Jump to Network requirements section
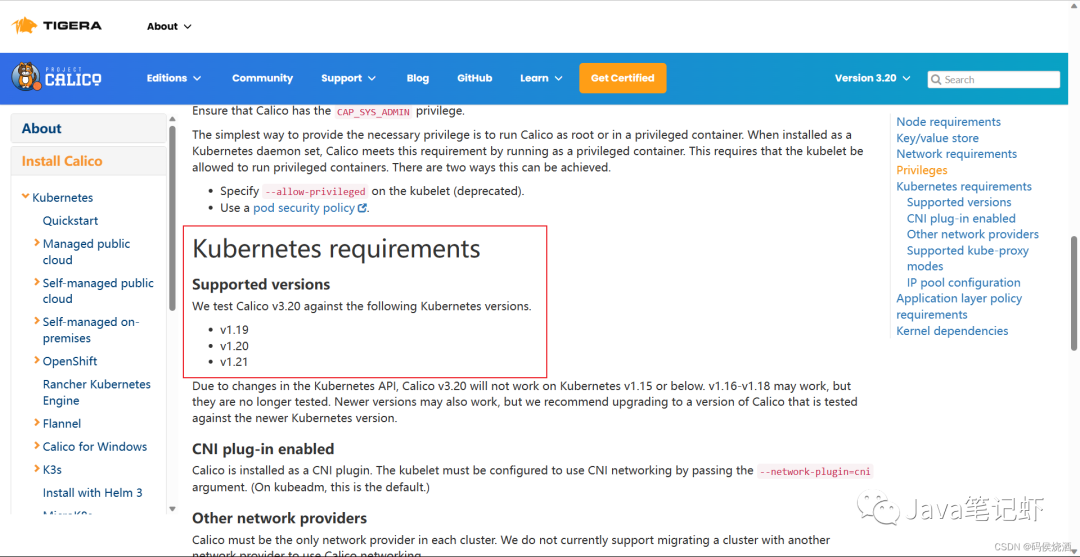The image size is (1080, 557). coord(957,154)
